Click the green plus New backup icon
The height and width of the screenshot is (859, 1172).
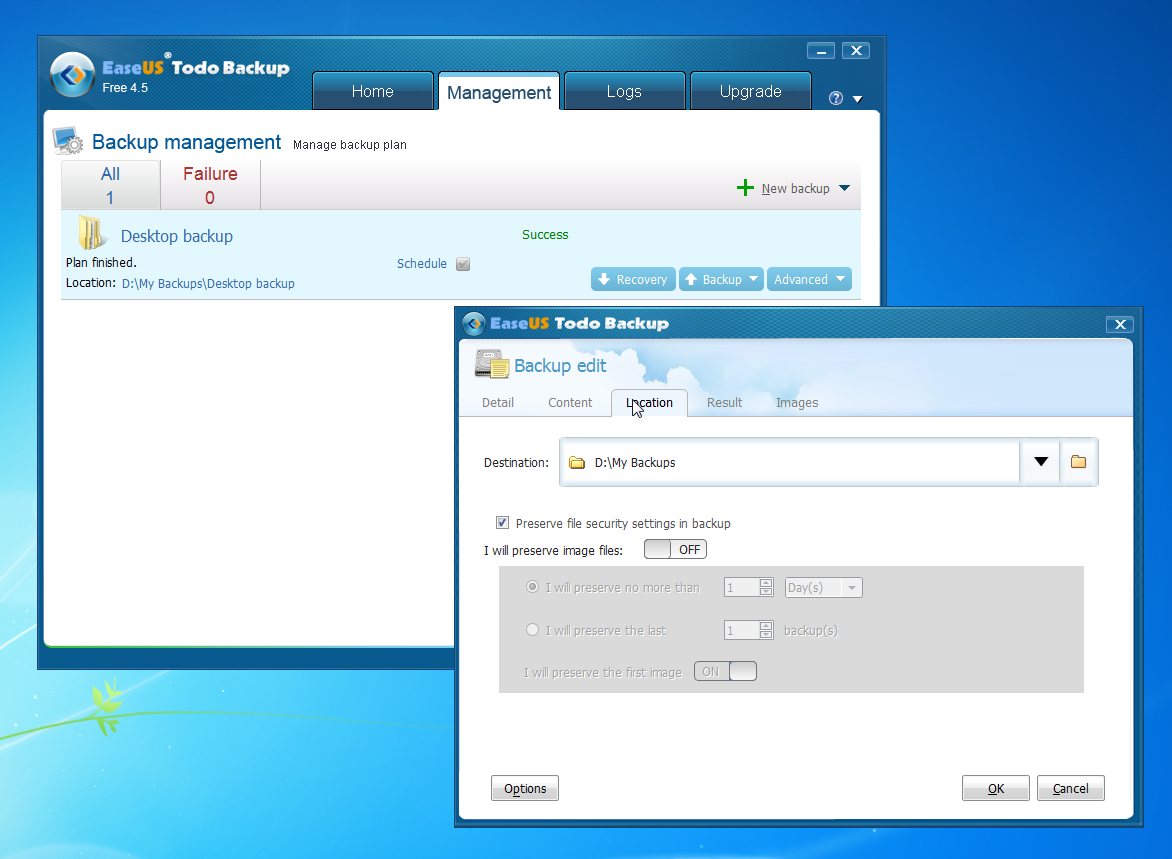click(x=744, y=188)
